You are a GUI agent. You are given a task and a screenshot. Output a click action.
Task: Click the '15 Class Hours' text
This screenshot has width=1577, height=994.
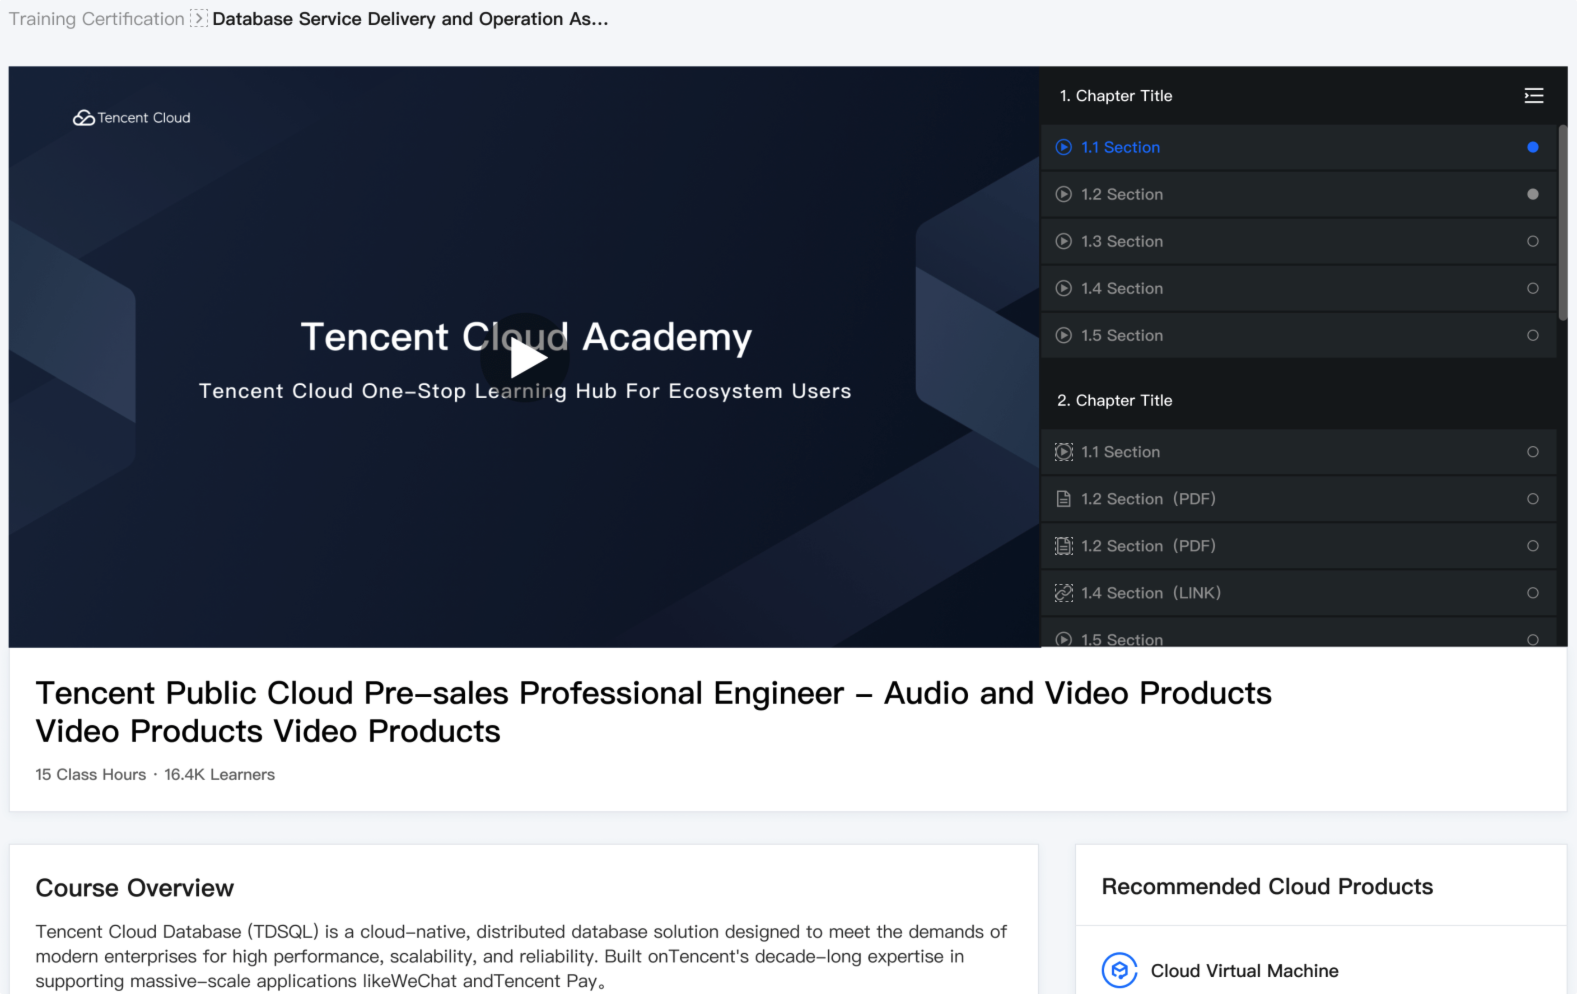click(x=91, y=775)
